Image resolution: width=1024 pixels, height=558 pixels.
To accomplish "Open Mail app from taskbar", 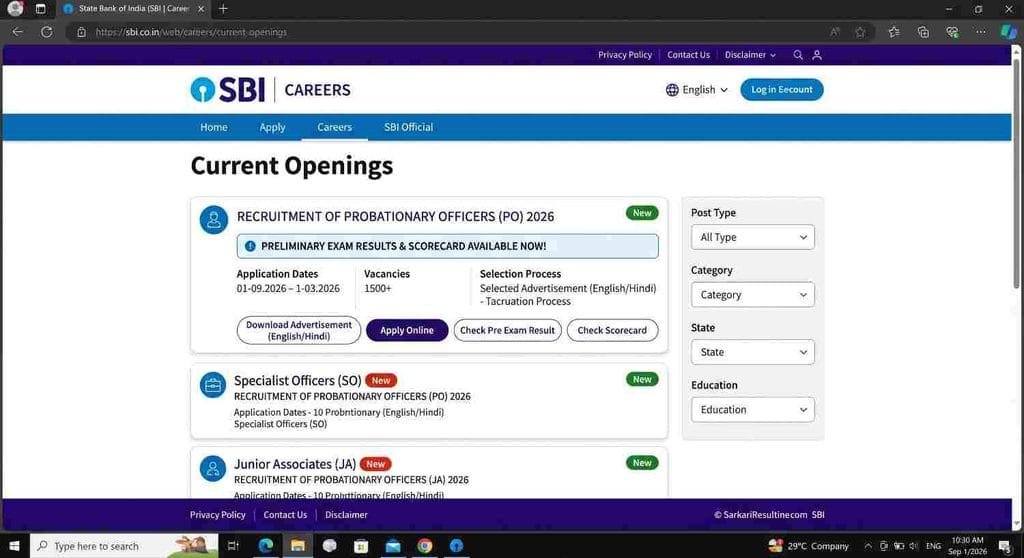I will pos(393,546).
